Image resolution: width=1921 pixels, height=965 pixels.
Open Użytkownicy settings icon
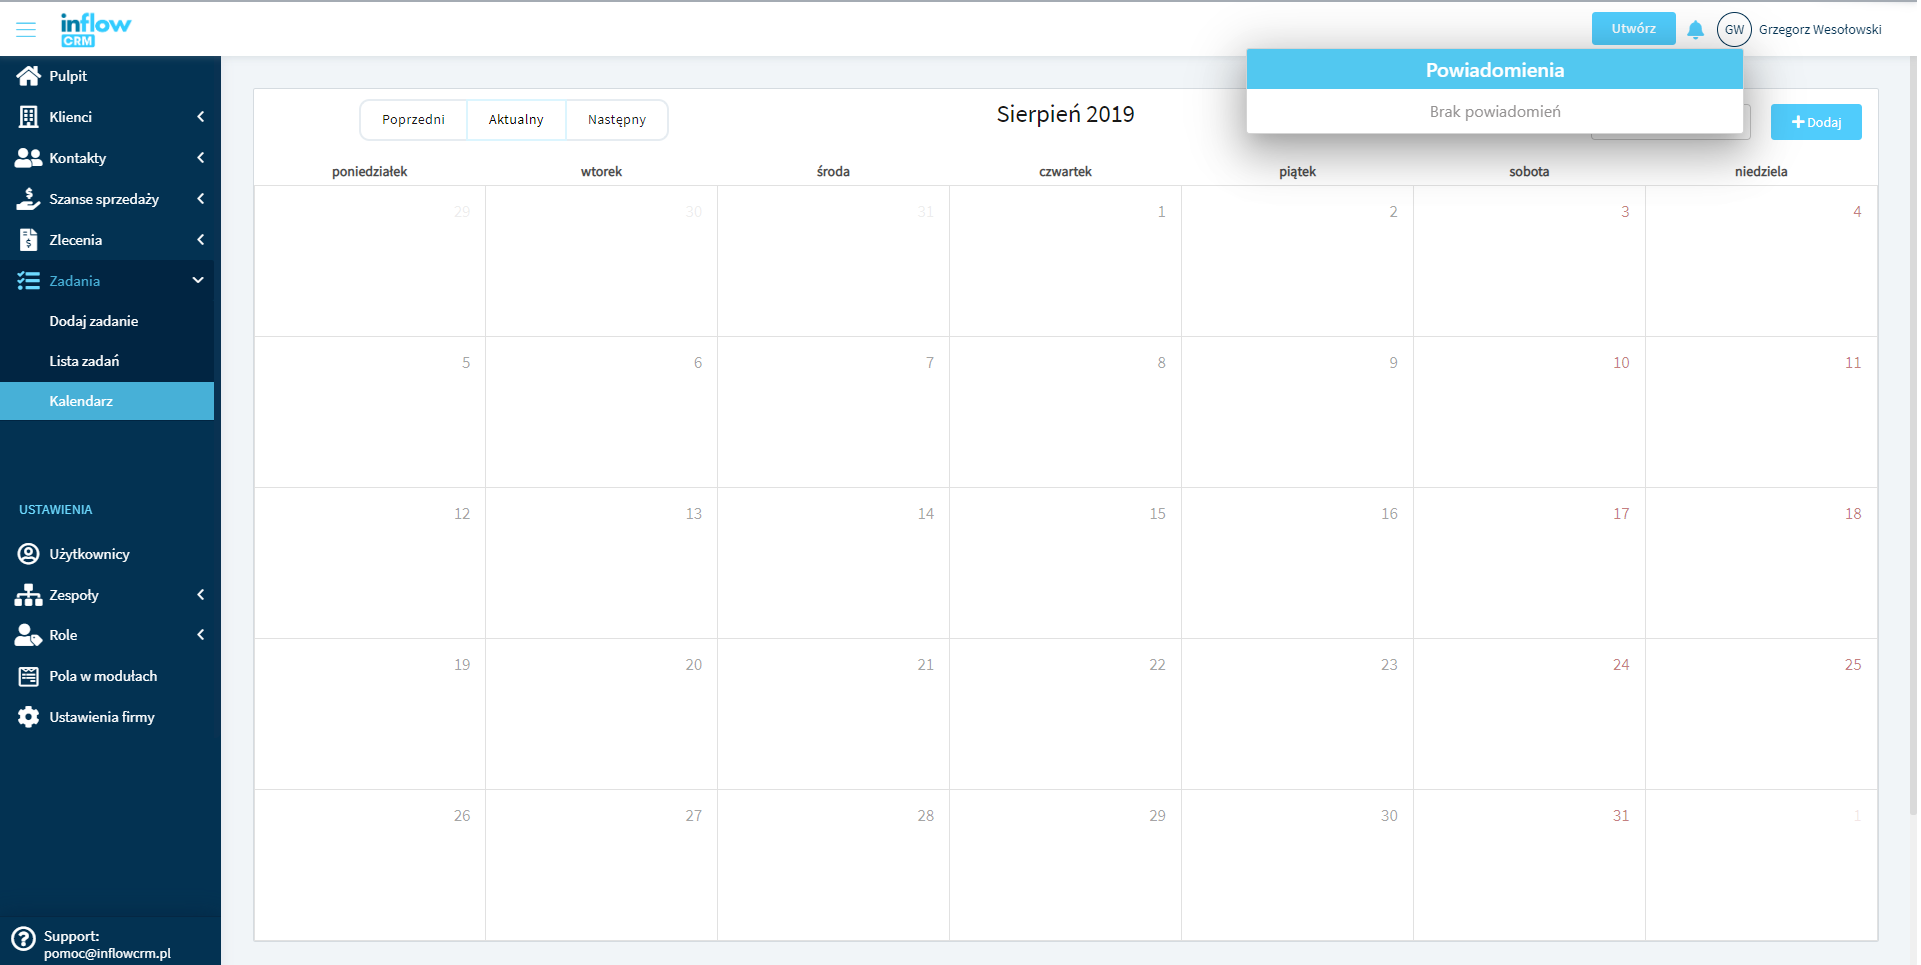pos(28,554)
